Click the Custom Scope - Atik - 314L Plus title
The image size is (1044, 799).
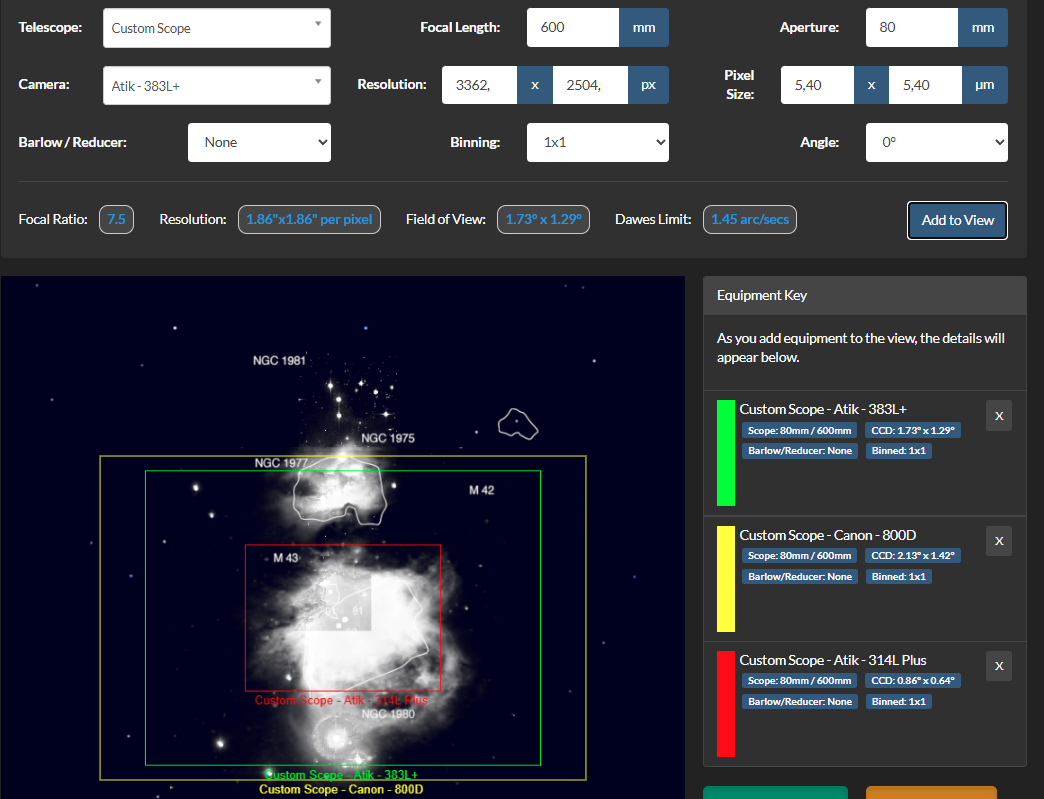833,661
